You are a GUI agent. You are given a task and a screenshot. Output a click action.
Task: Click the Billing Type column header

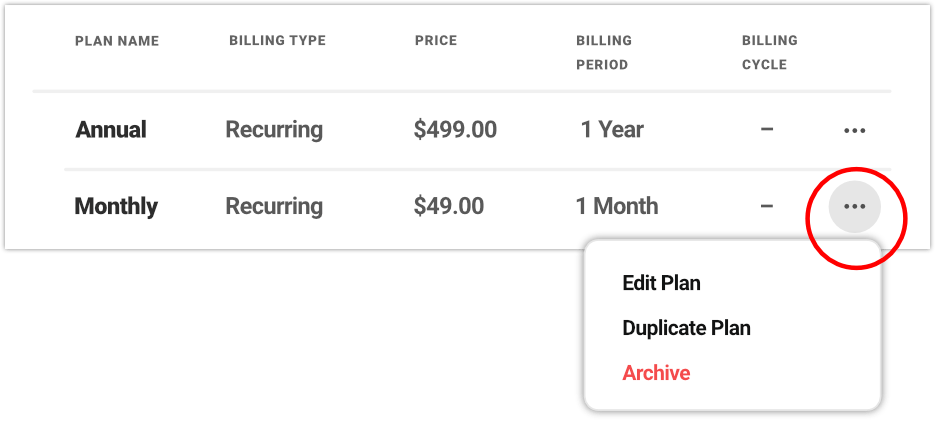(x=277, y=41)
